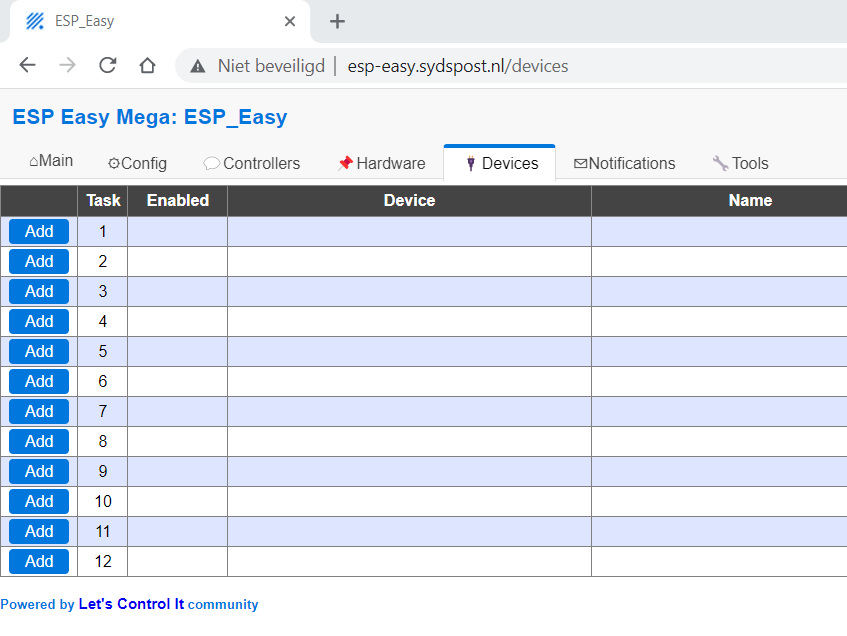Image resolution: width=847 pixels, height=636 pixels.
Task: Add a device to task 12
Action: (39, 561)
